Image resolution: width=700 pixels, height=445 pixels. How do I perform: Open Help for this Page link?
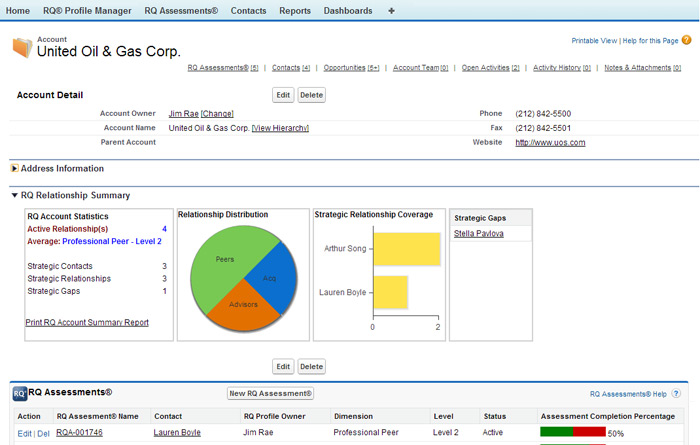[x=650, y=41]
